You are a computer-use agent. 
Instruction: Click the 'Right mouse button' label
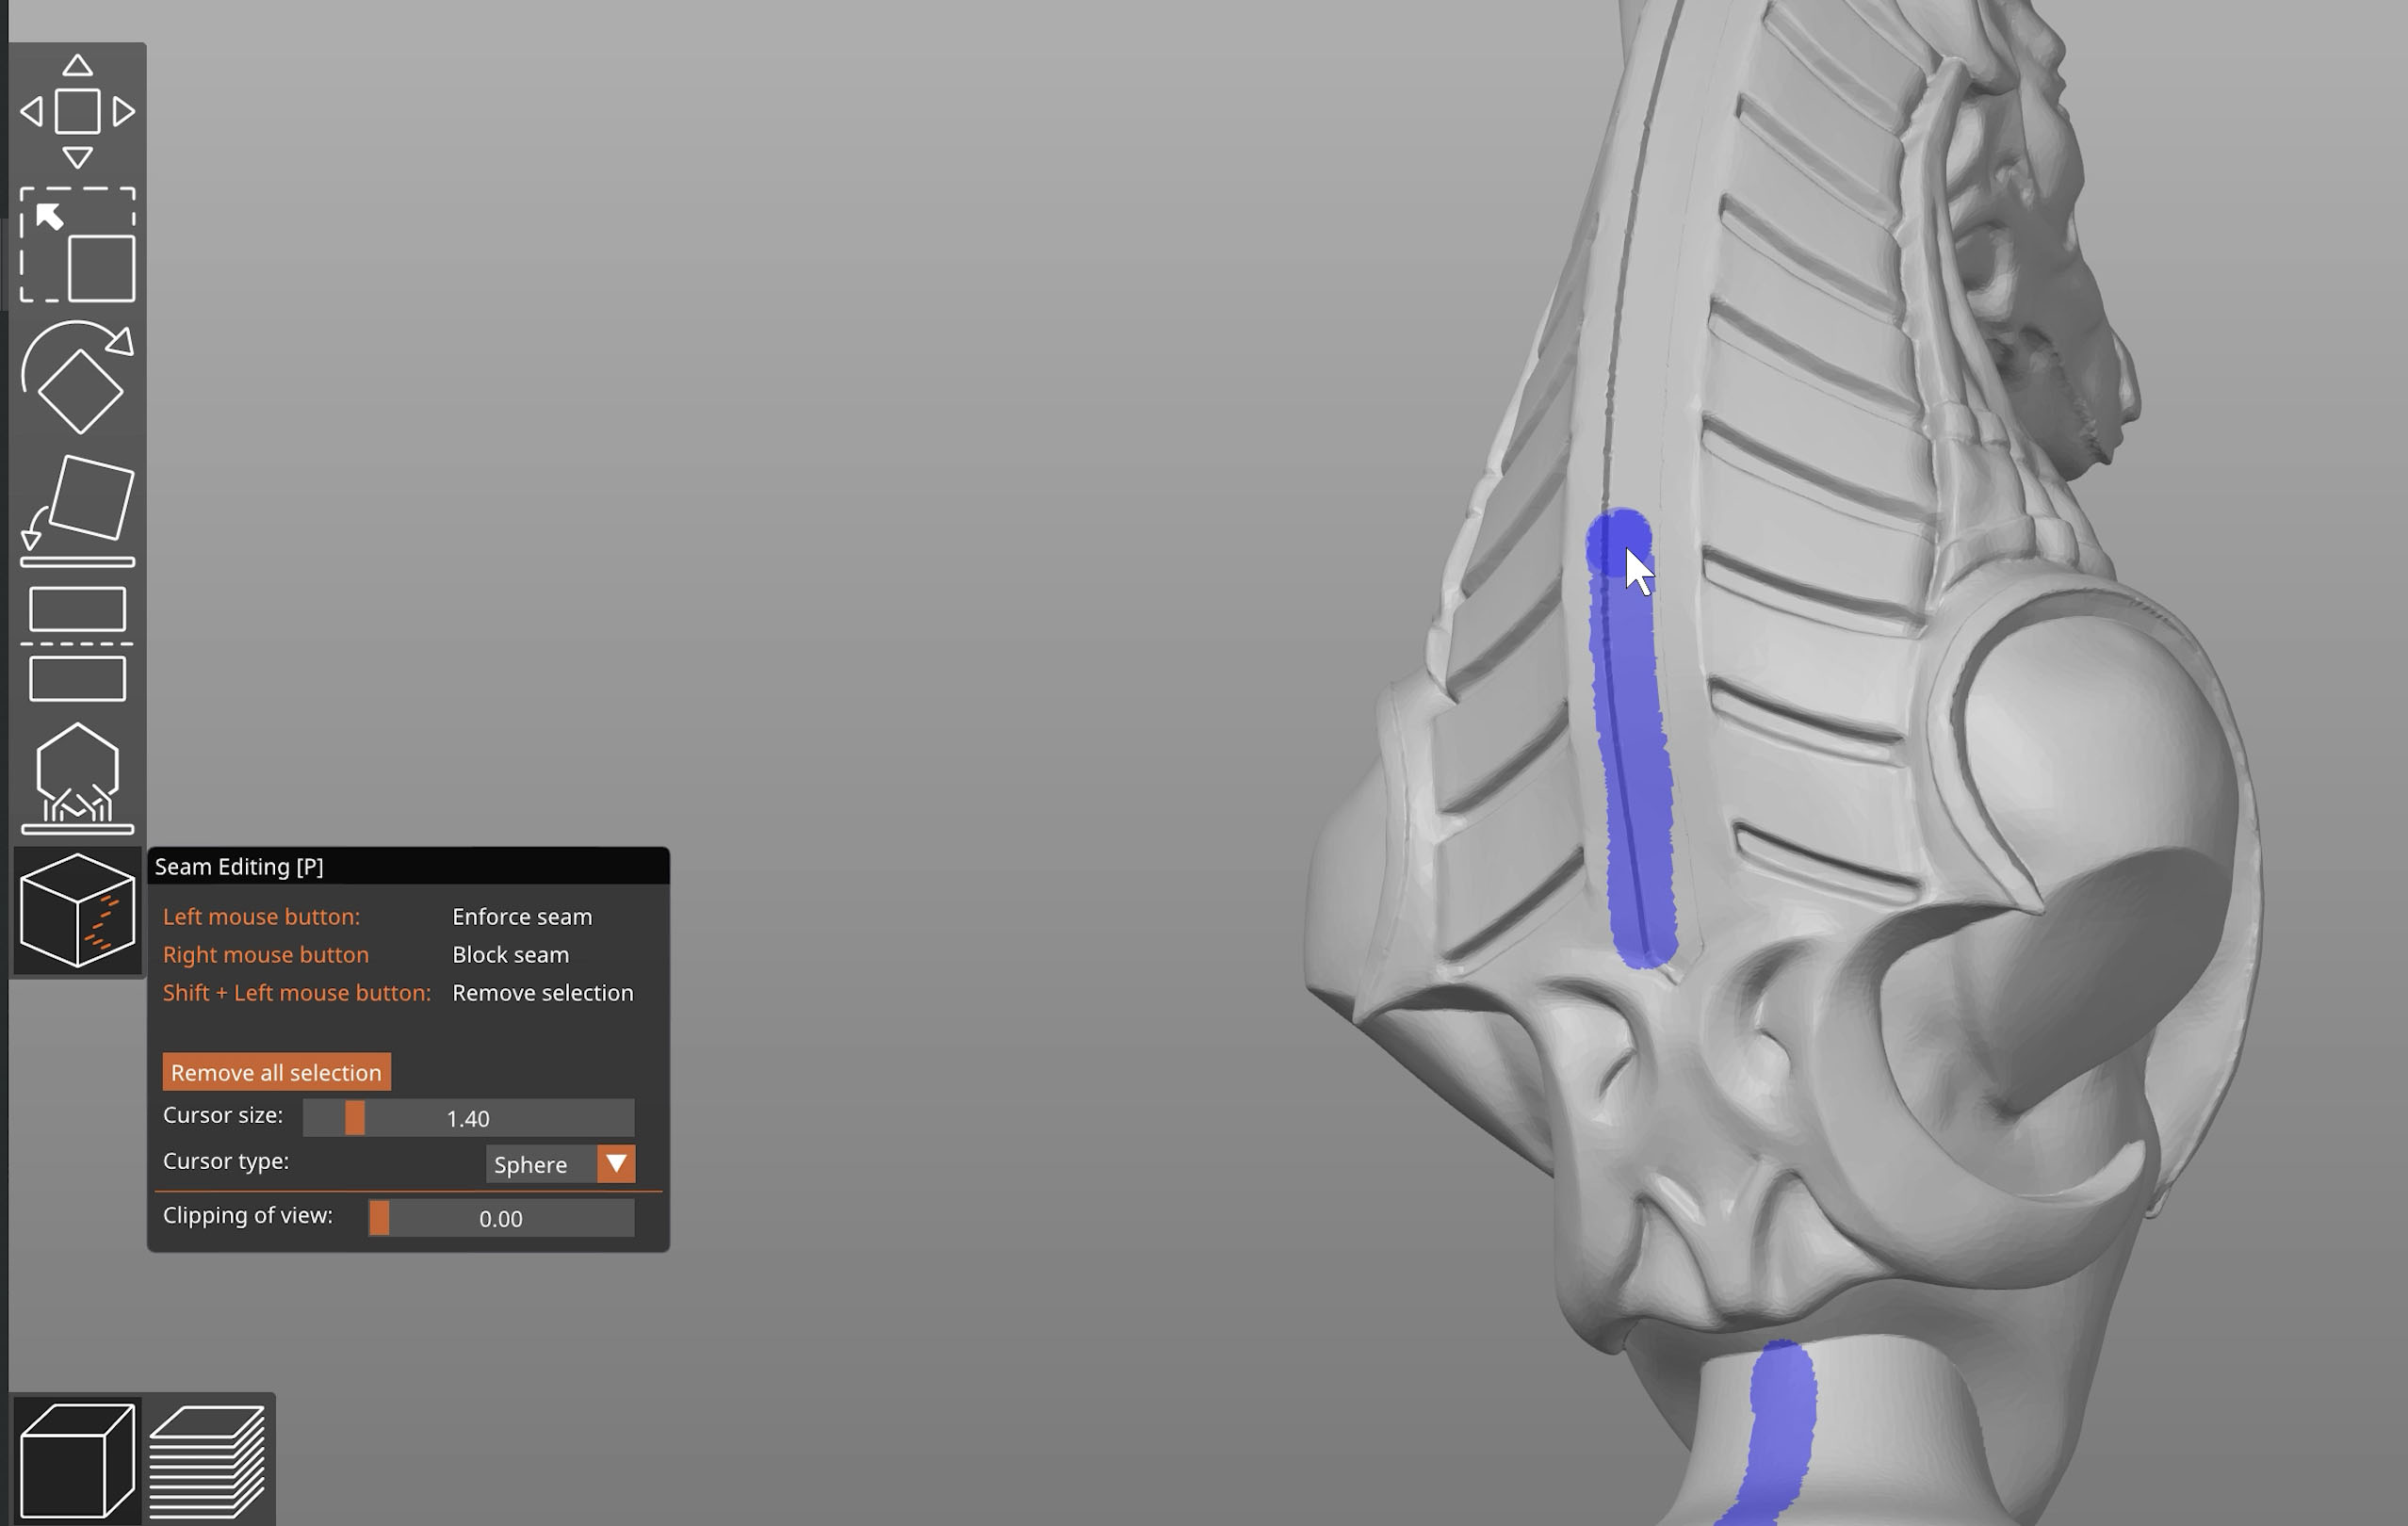tap(266, 954)
